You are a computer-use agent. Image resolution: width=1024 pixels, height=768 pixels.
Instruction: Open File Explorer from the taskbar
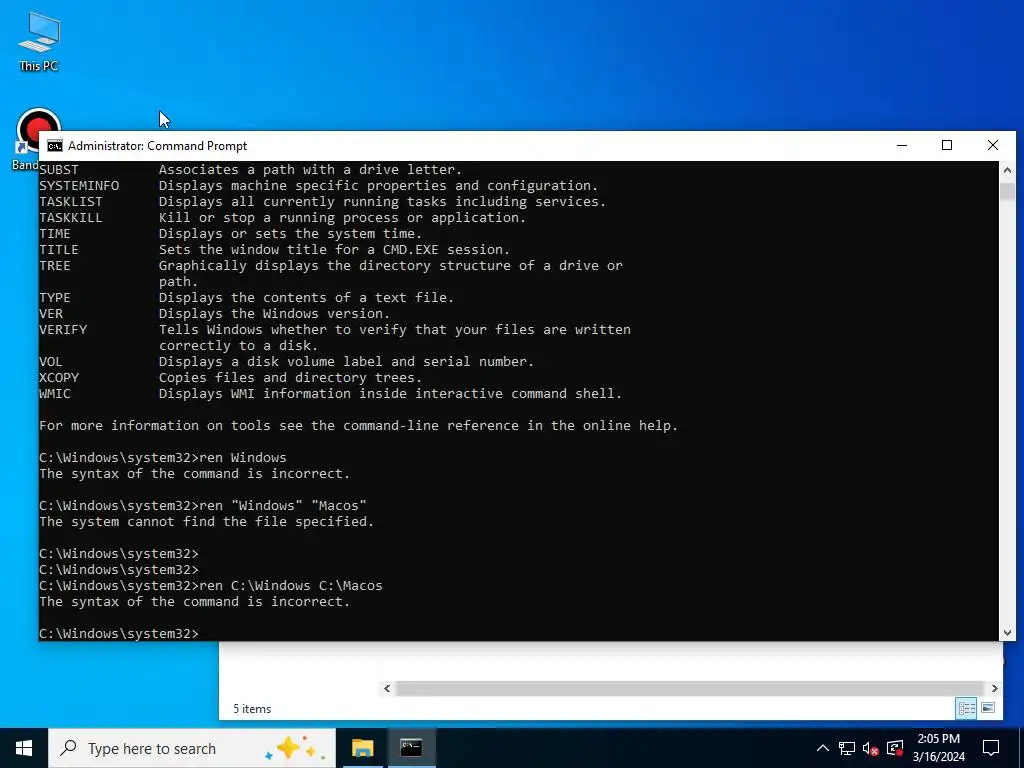(362, 748)
